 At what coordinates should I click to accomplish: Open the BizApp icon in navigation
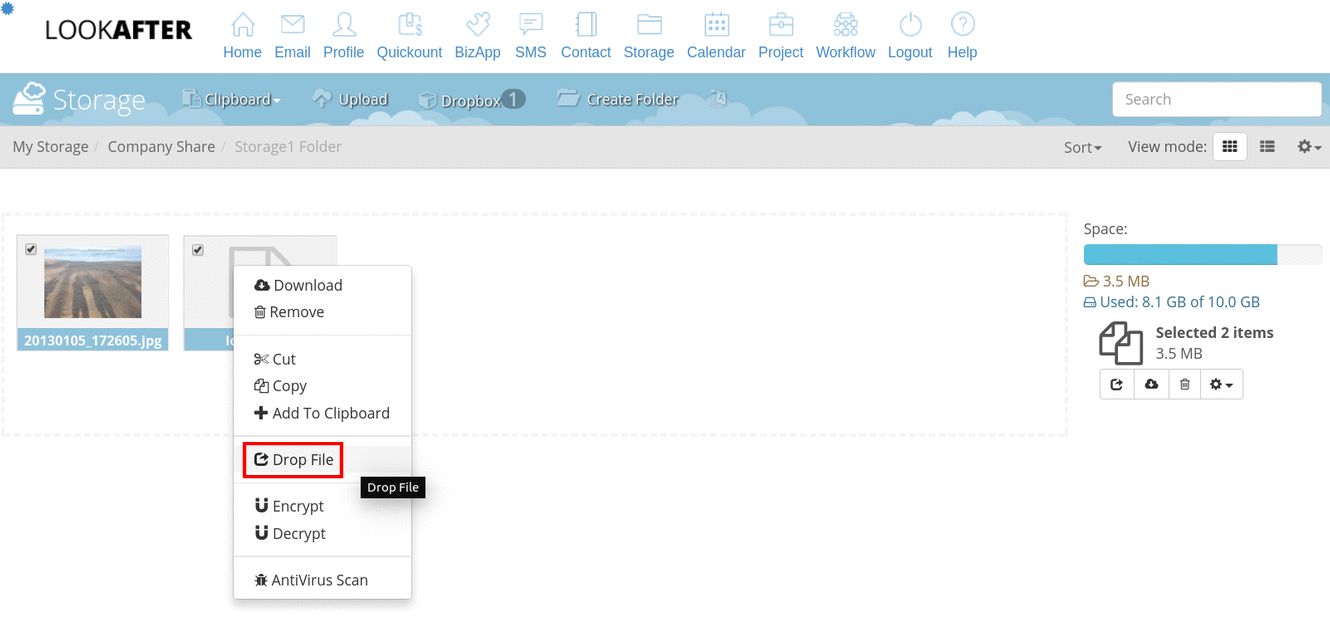coord(477,26)
